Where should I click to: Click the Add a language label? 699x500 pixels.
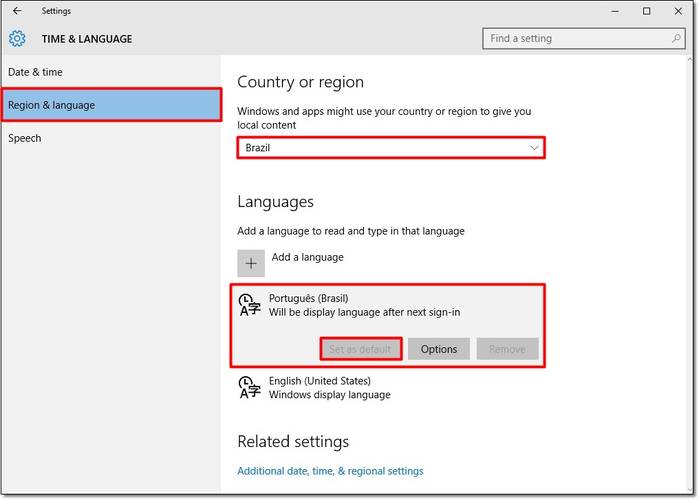308,257
